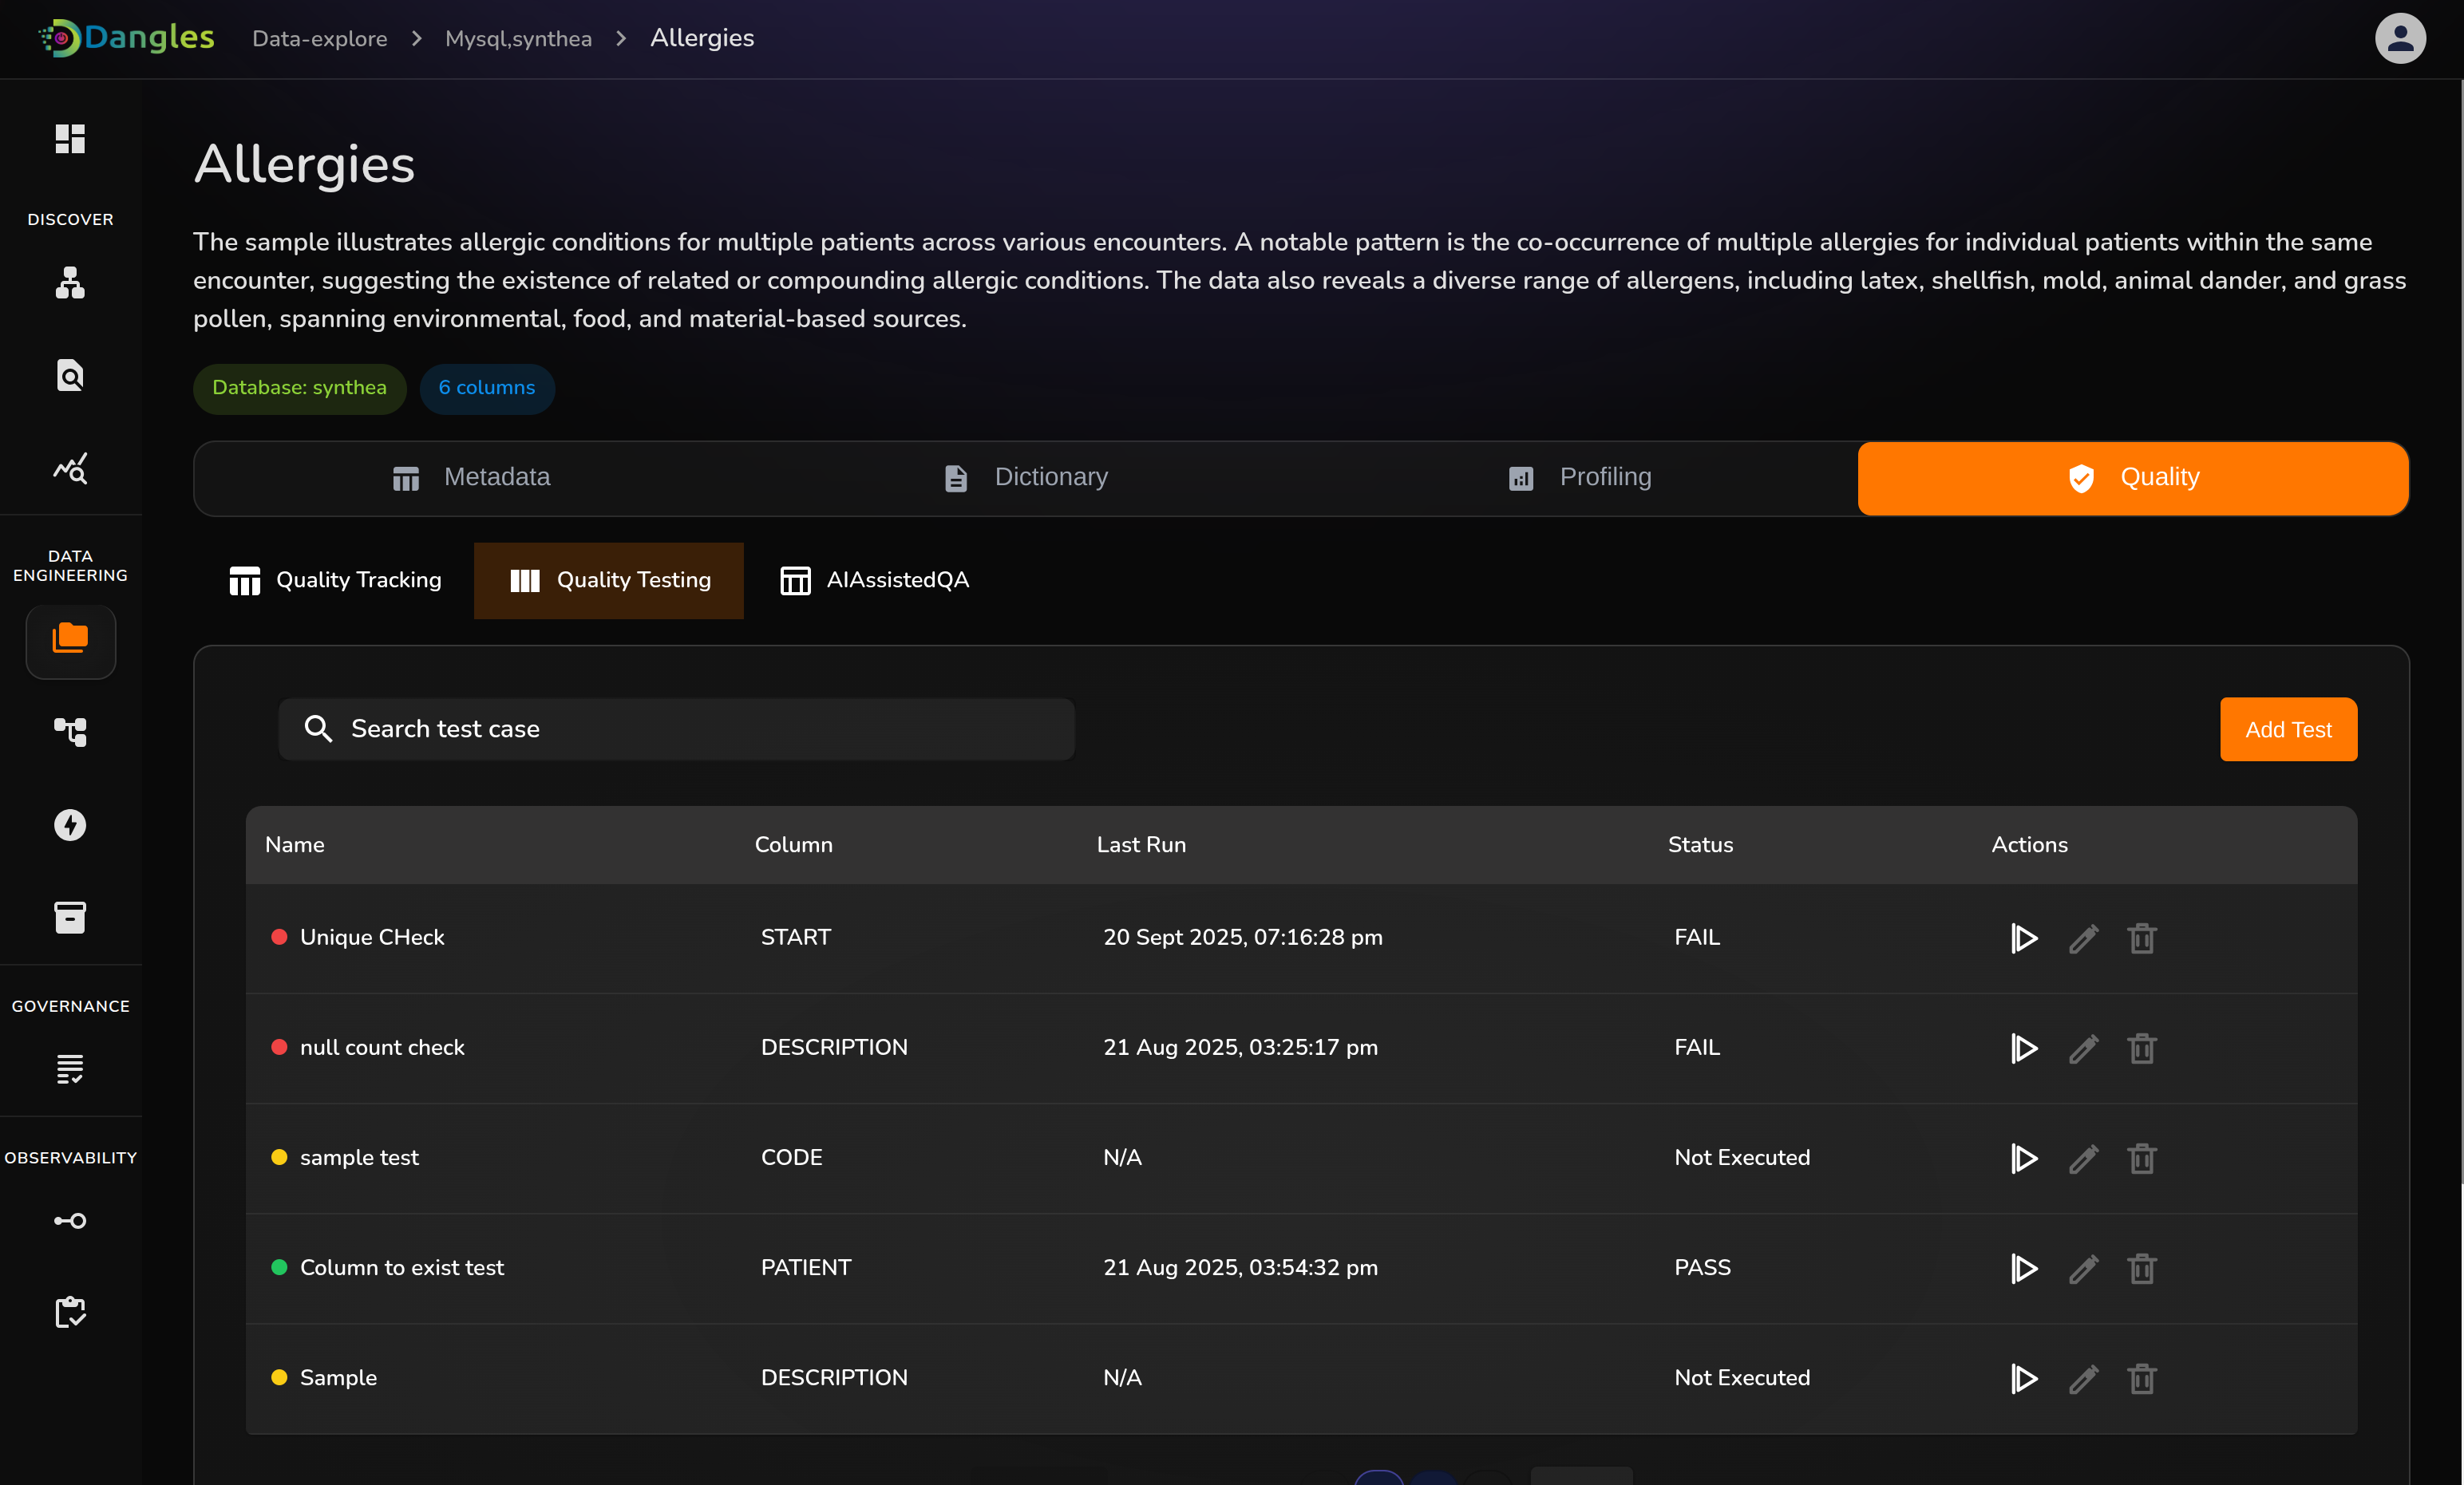Viewport: 2464px width, 1485px height.
Task: Delete the Sample test at bottom
Action: tap(2141, 1378)
